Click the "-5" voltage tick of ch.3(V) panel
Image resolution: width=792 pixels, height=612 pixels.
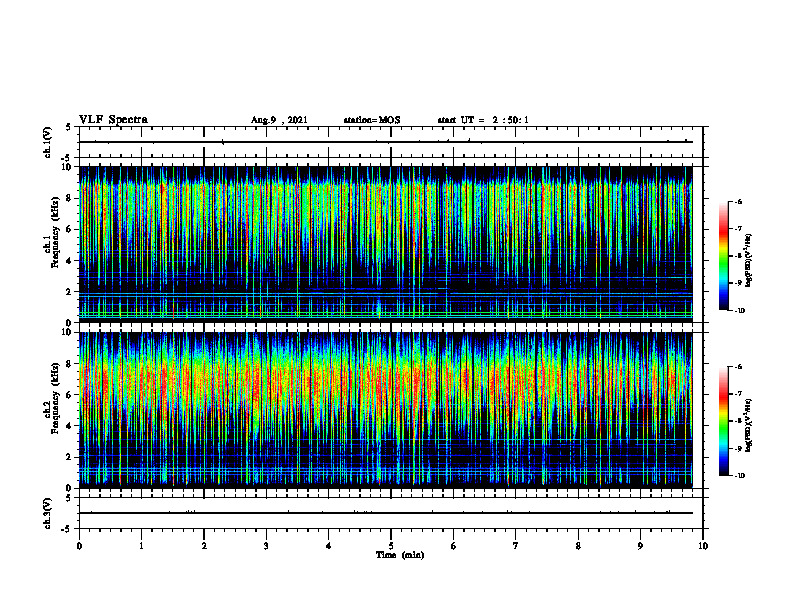point(67,529)
